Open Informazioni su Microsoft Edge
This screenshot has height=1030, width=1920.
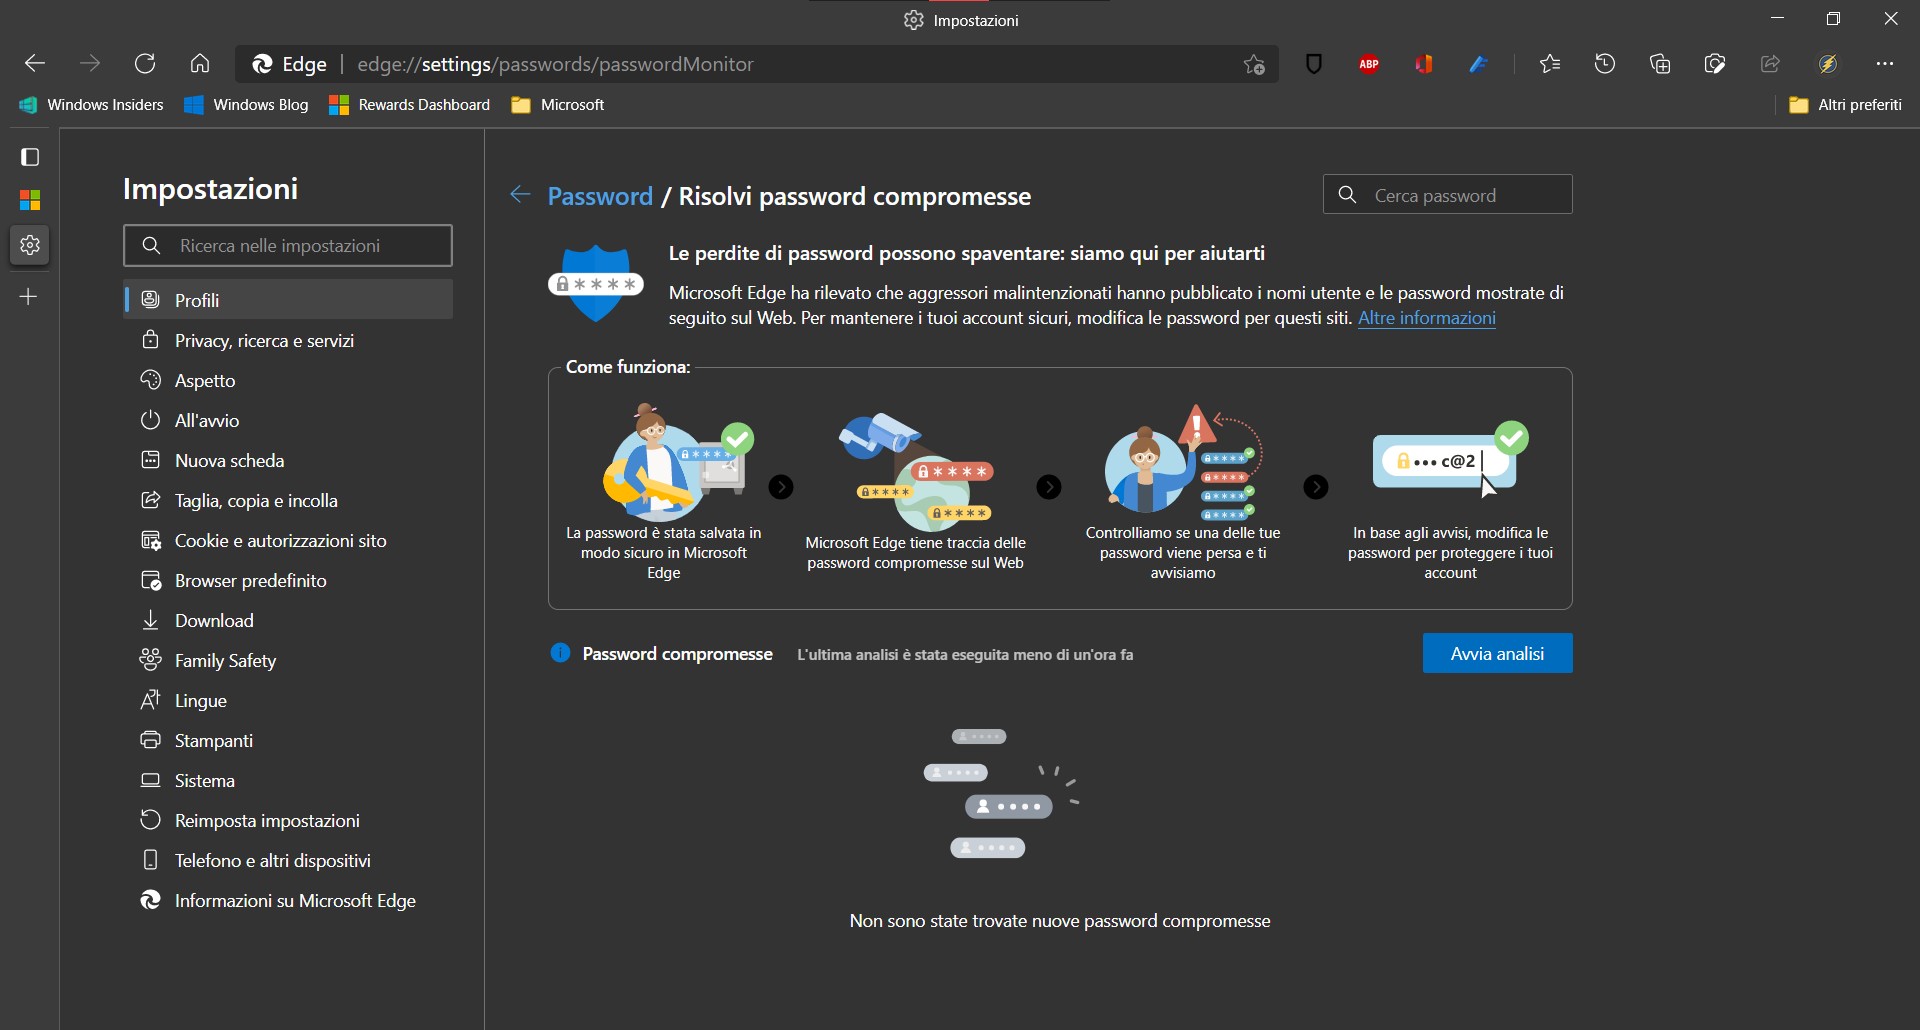coord(288,901)
